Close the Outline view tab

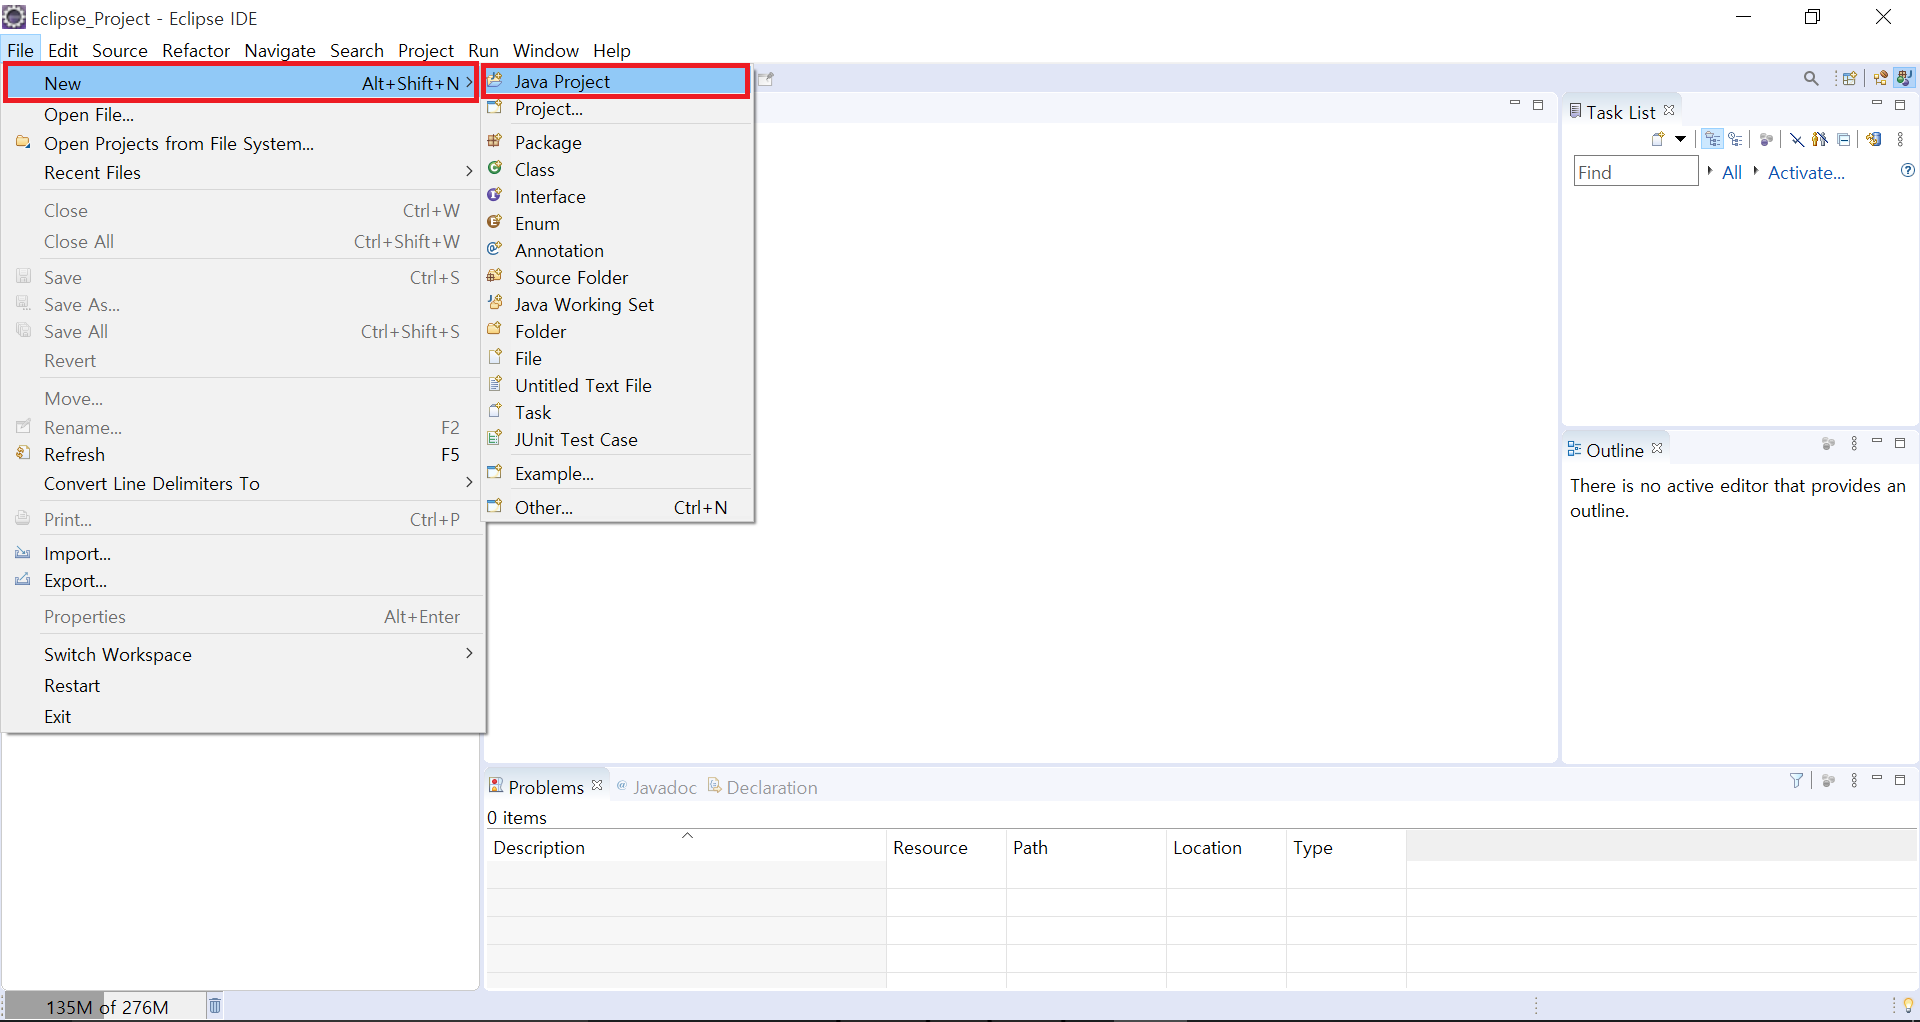pyautogui.click(x=1657, y=448)
